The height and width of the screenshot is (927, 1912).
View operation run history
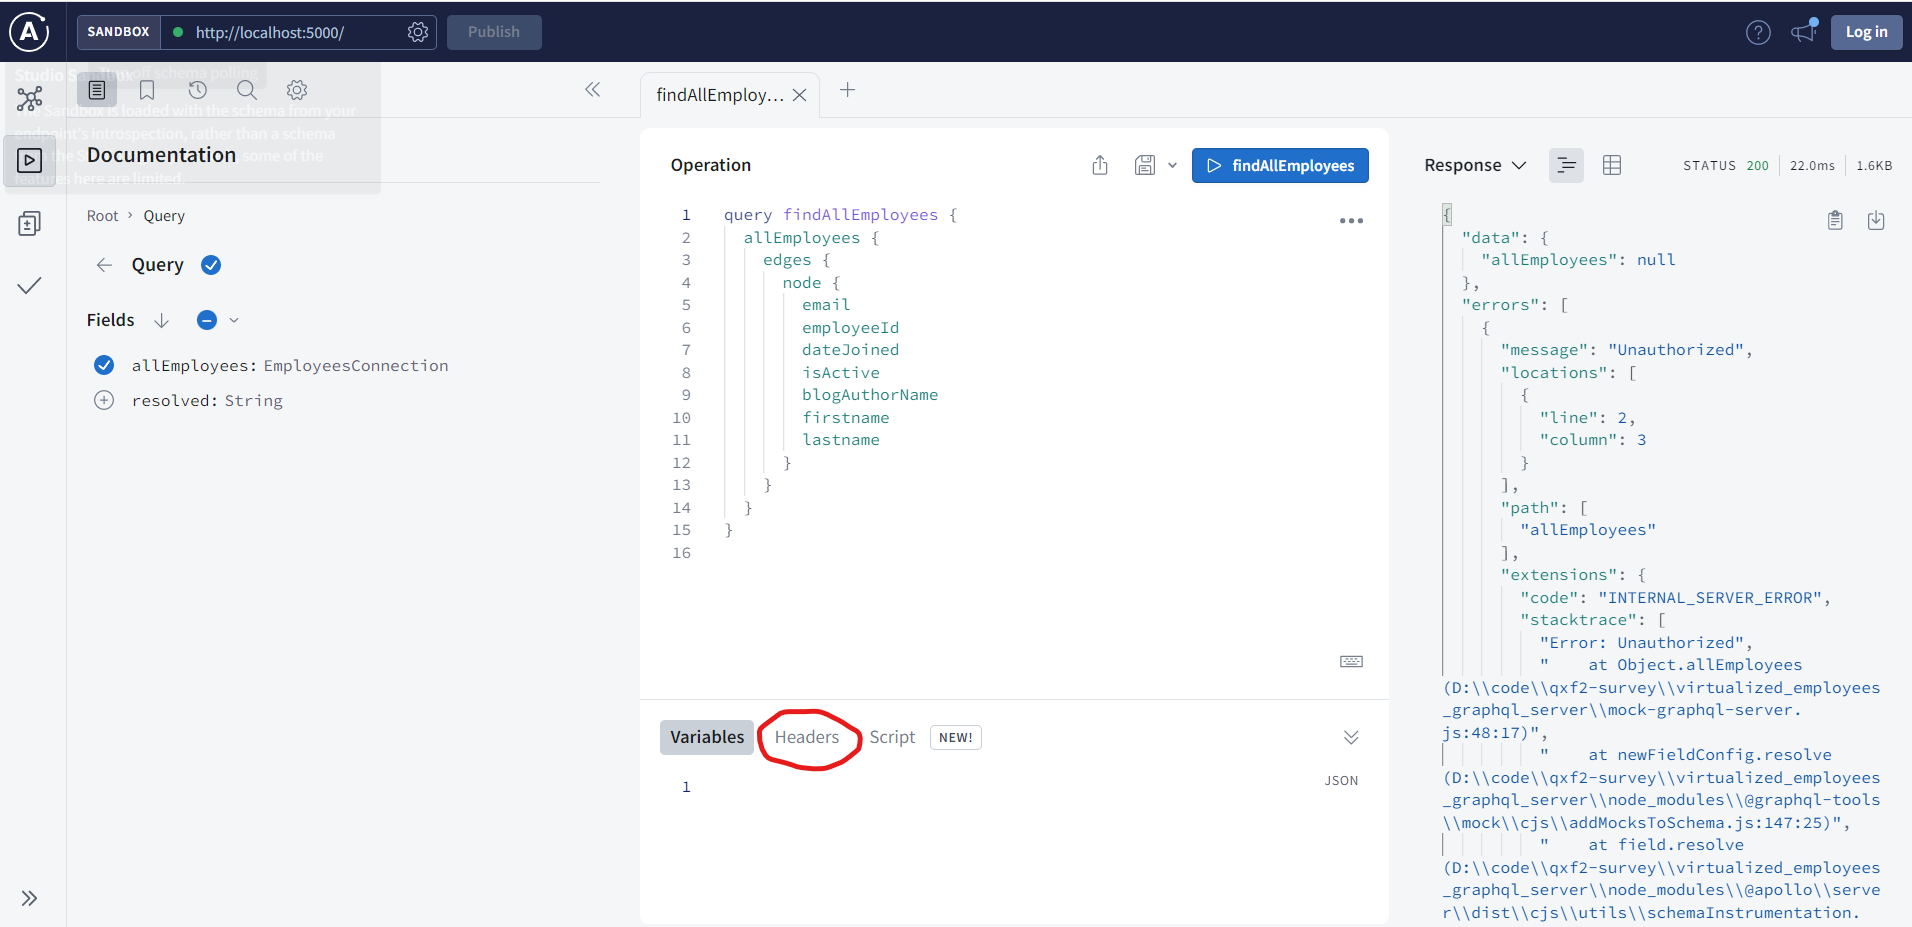point(197,90)
